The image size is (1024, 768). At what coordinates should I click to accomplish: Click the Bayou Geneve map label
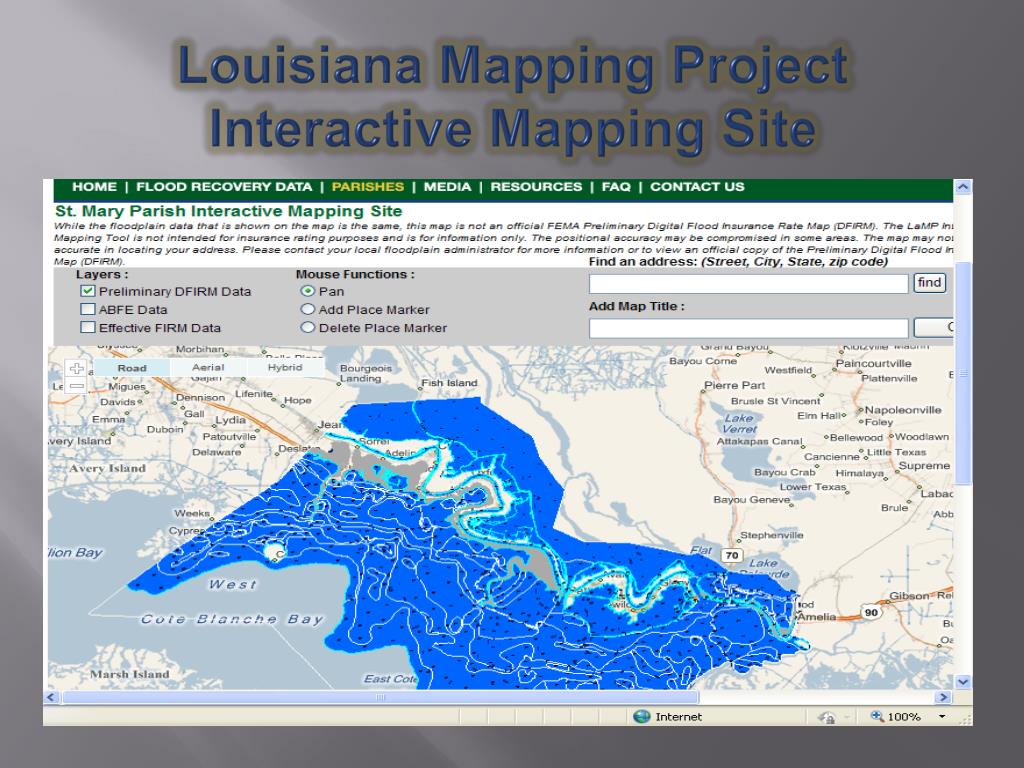751,500
